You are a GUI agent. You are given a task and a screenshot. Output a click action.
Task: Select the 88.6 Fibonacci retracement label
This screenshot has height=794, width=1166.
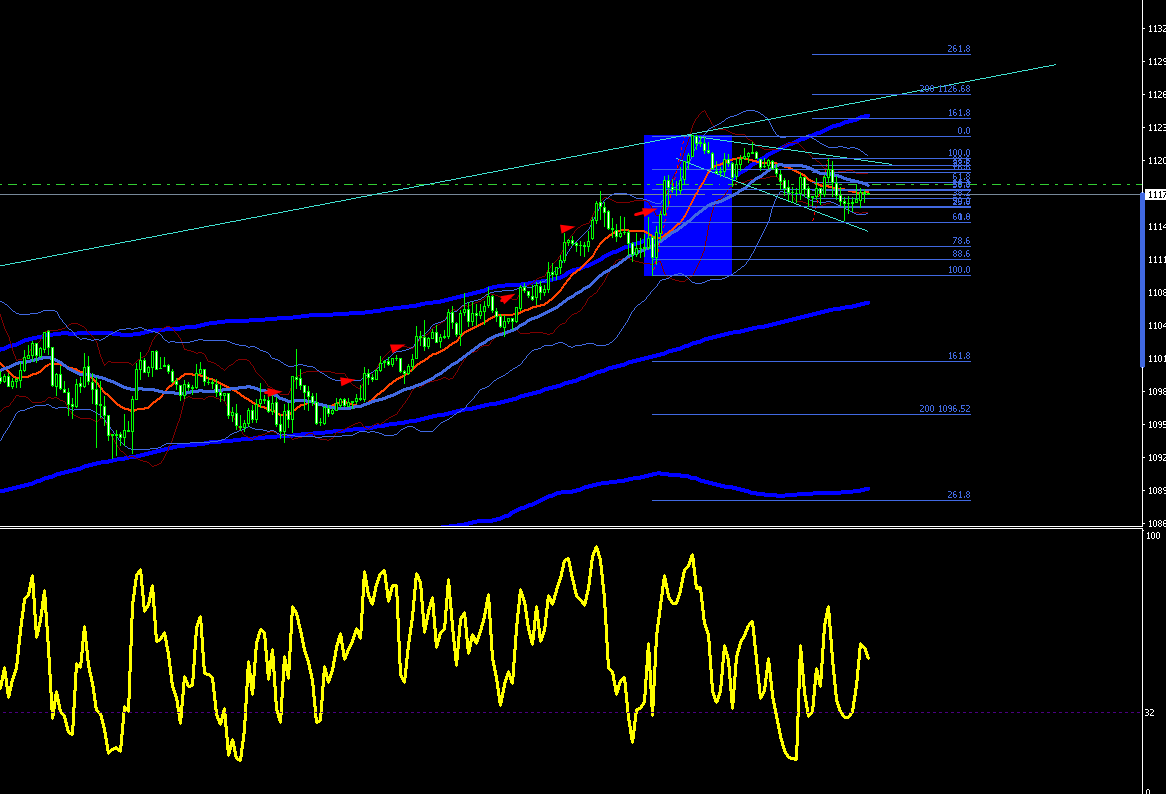961,254
